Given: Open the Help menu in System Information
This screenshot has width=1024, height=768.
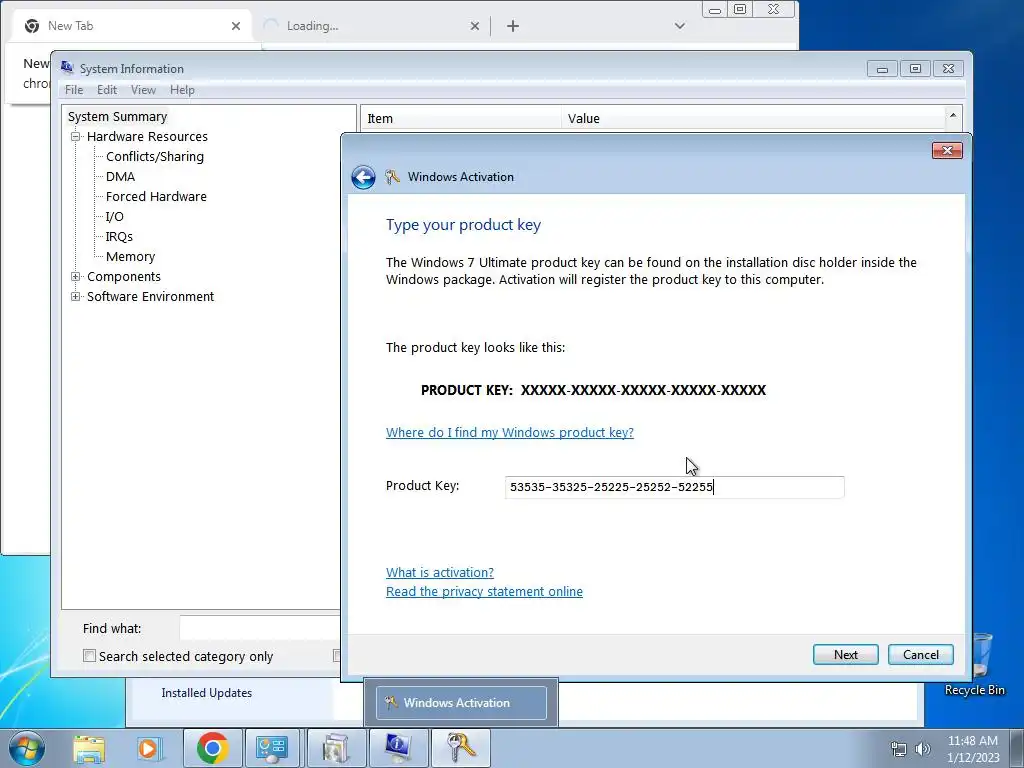Looking at the screenshot, I should 182,90.
